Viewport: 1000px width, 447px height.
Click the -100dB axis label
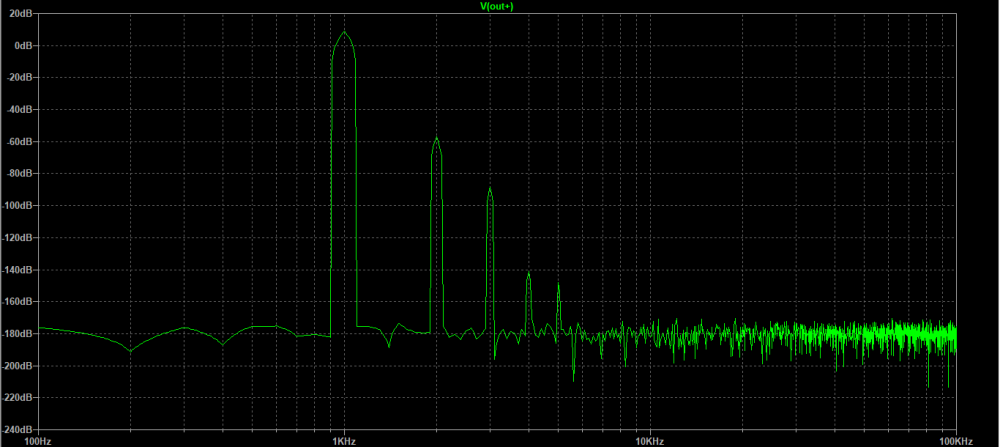click(18, 205)
